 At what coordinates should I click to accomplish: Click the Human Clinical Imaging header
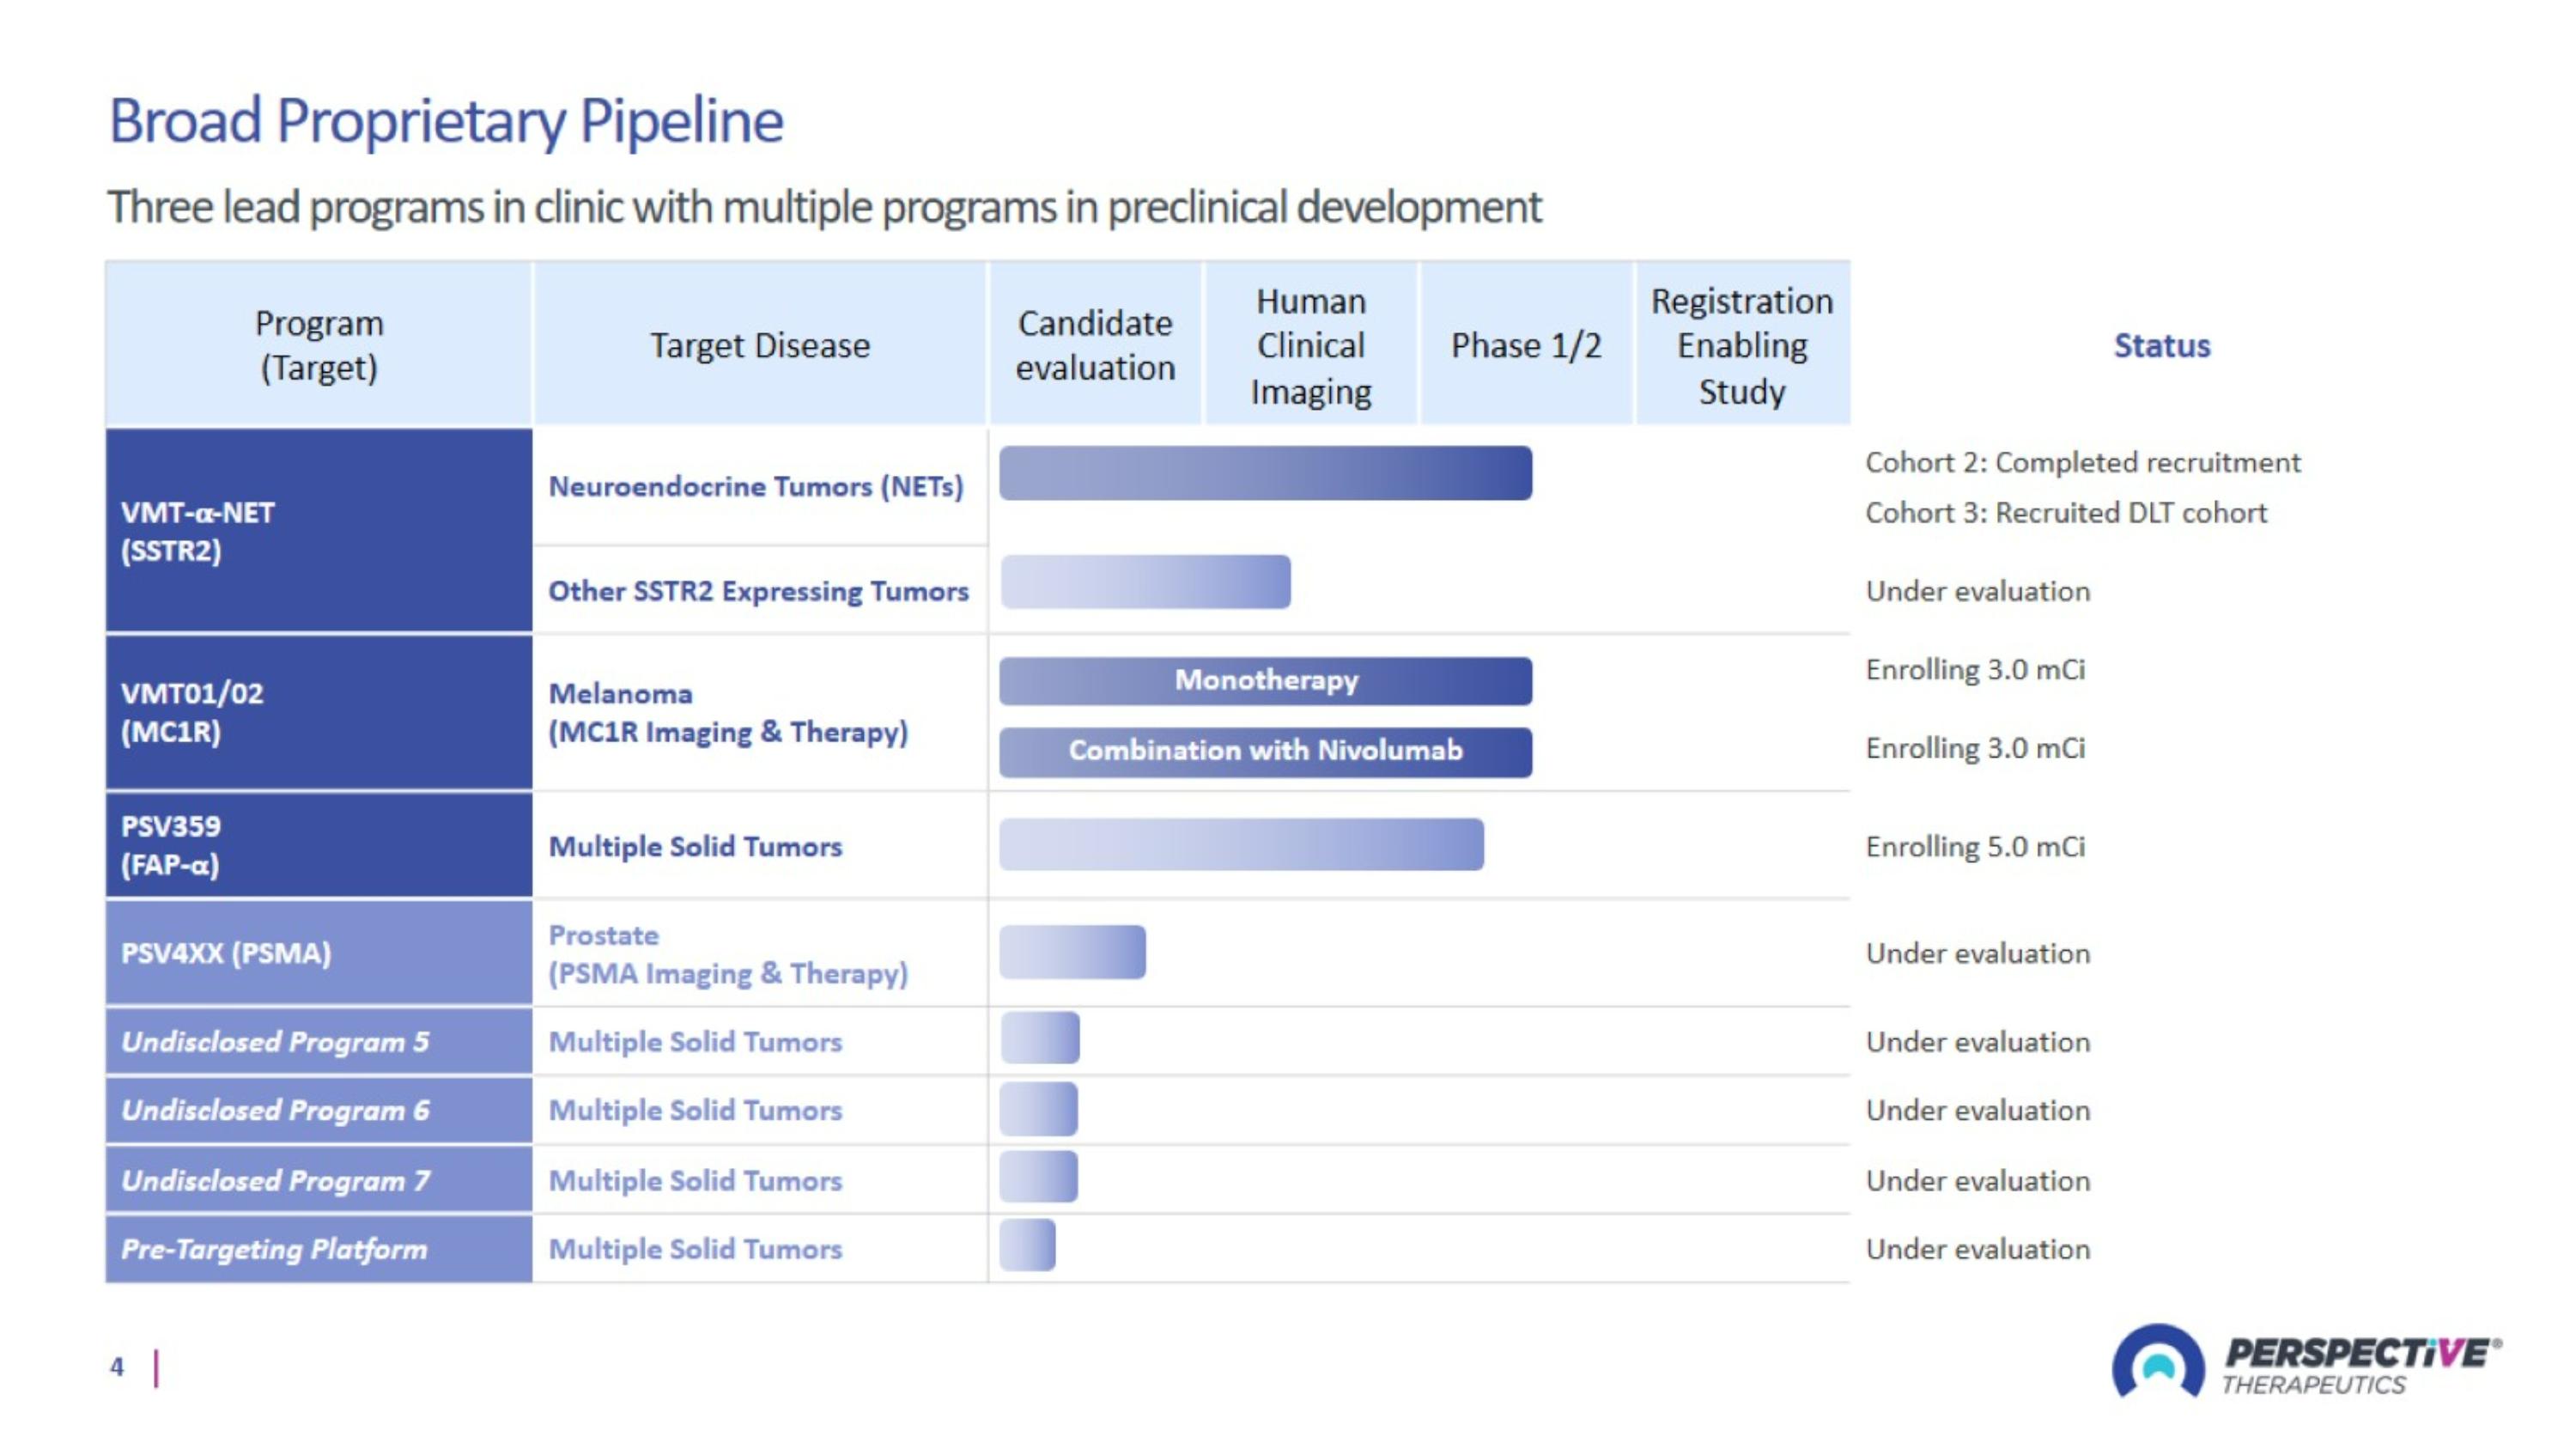[1310, 346]
